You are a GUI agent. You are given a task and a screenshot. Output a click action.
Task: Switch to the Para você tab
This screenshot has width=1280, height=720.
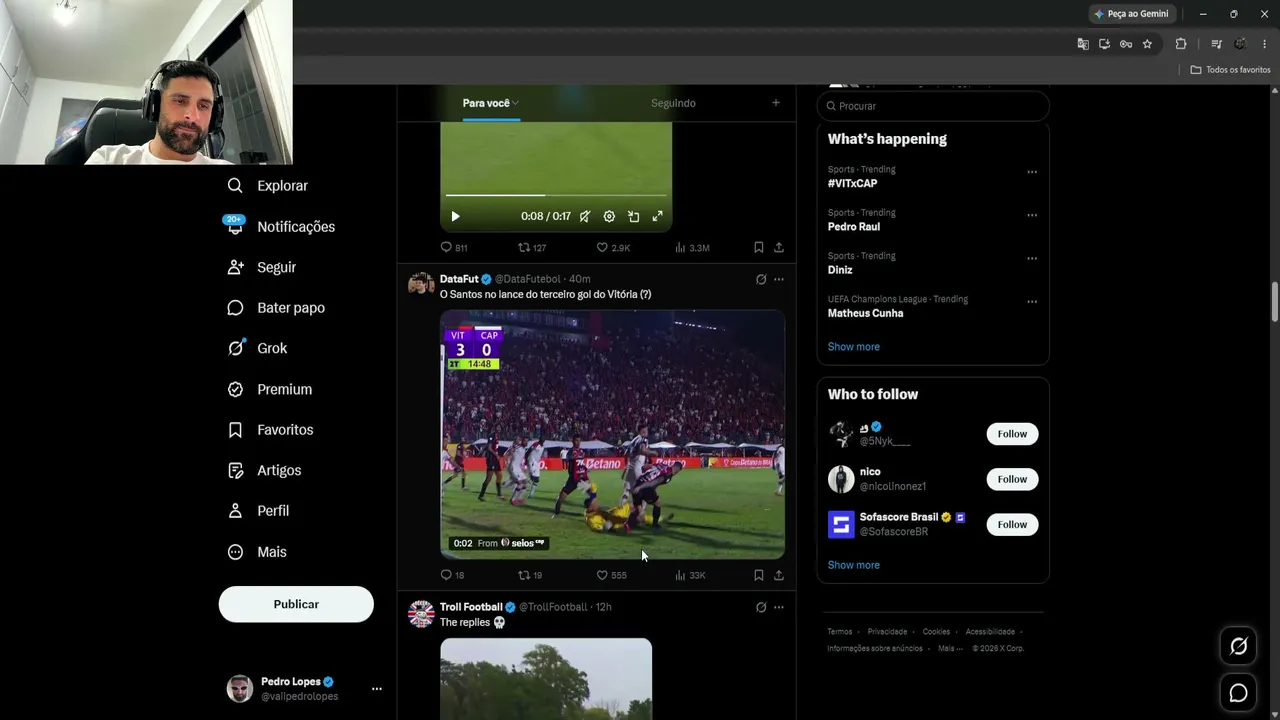[491, 103]
